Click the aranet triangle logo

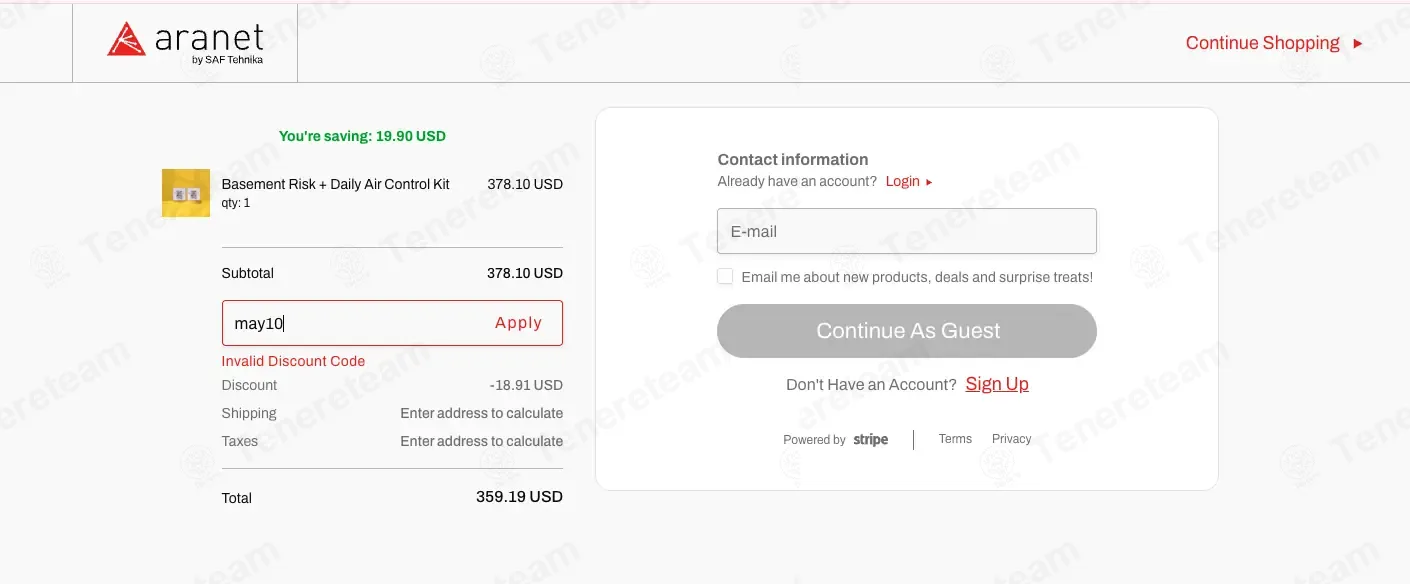tap(127, 39)
